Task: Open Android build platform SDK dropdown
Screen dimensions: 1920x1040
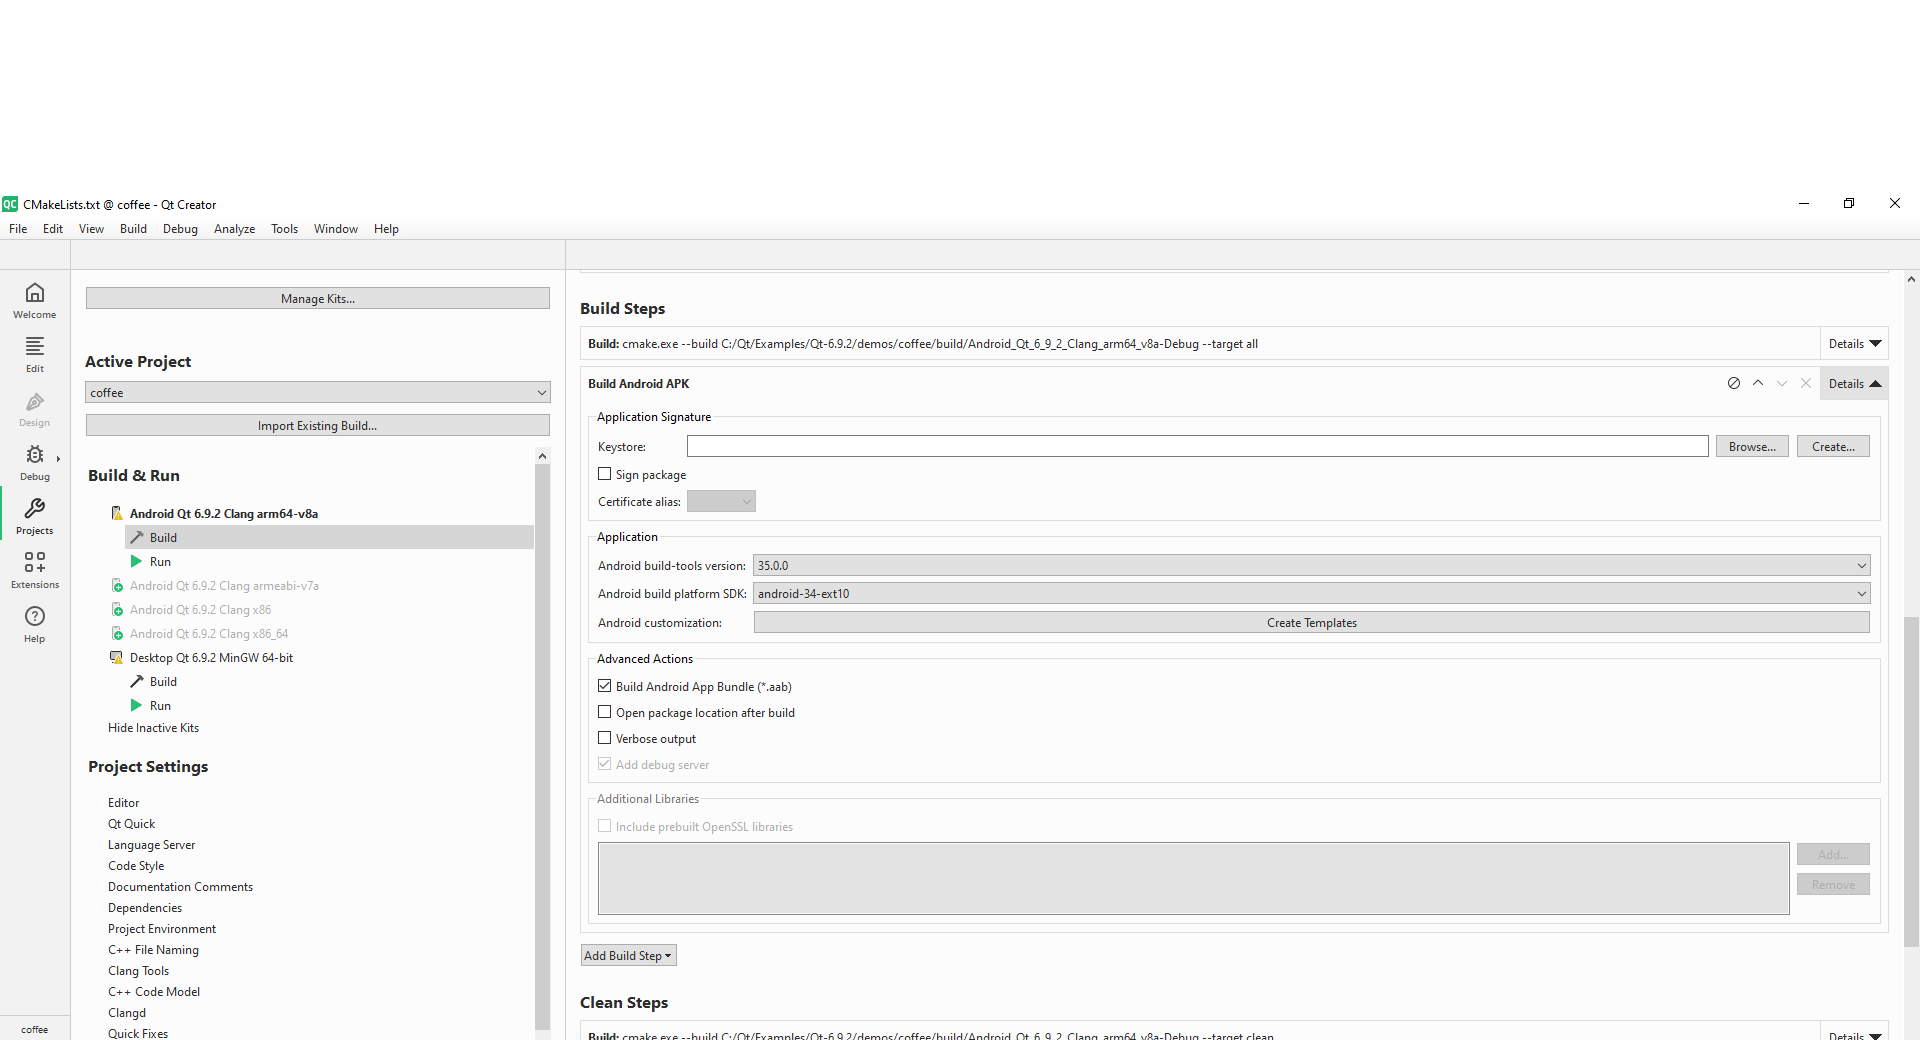Action: (x=1311, y=593)
